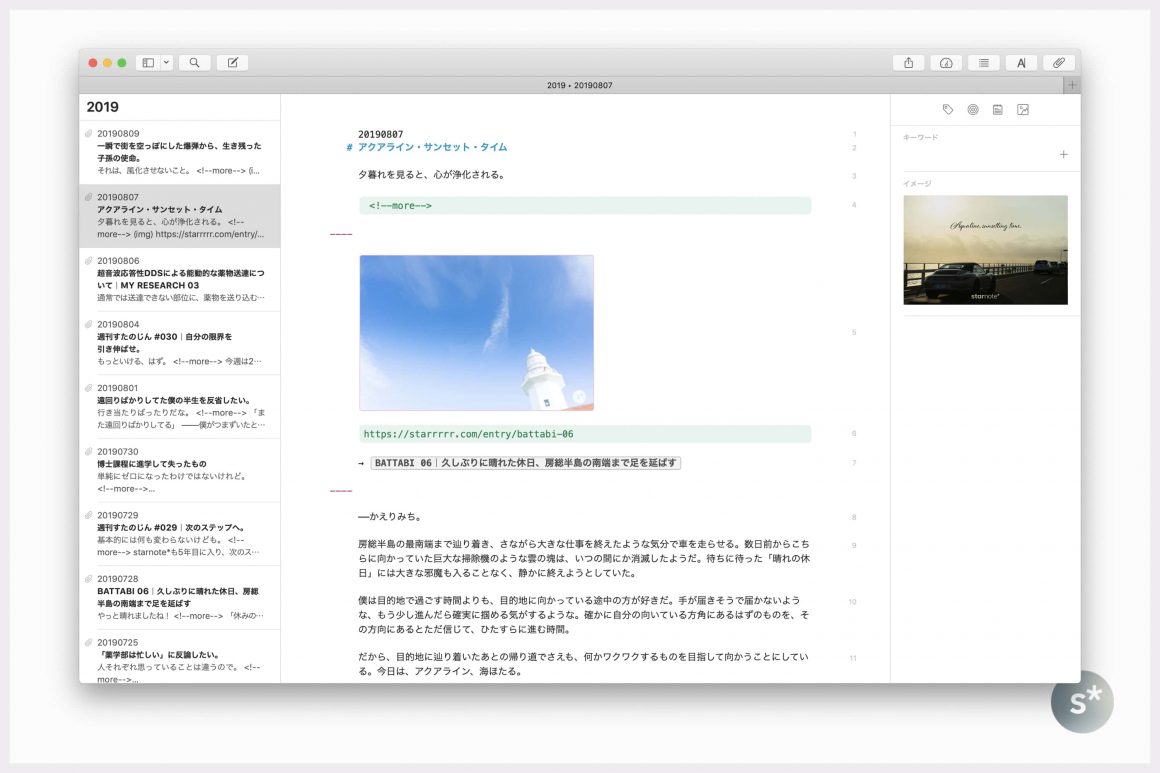Add a new tab with plus button
The width and height of the screenshot is (1160, 773).
1072,85
